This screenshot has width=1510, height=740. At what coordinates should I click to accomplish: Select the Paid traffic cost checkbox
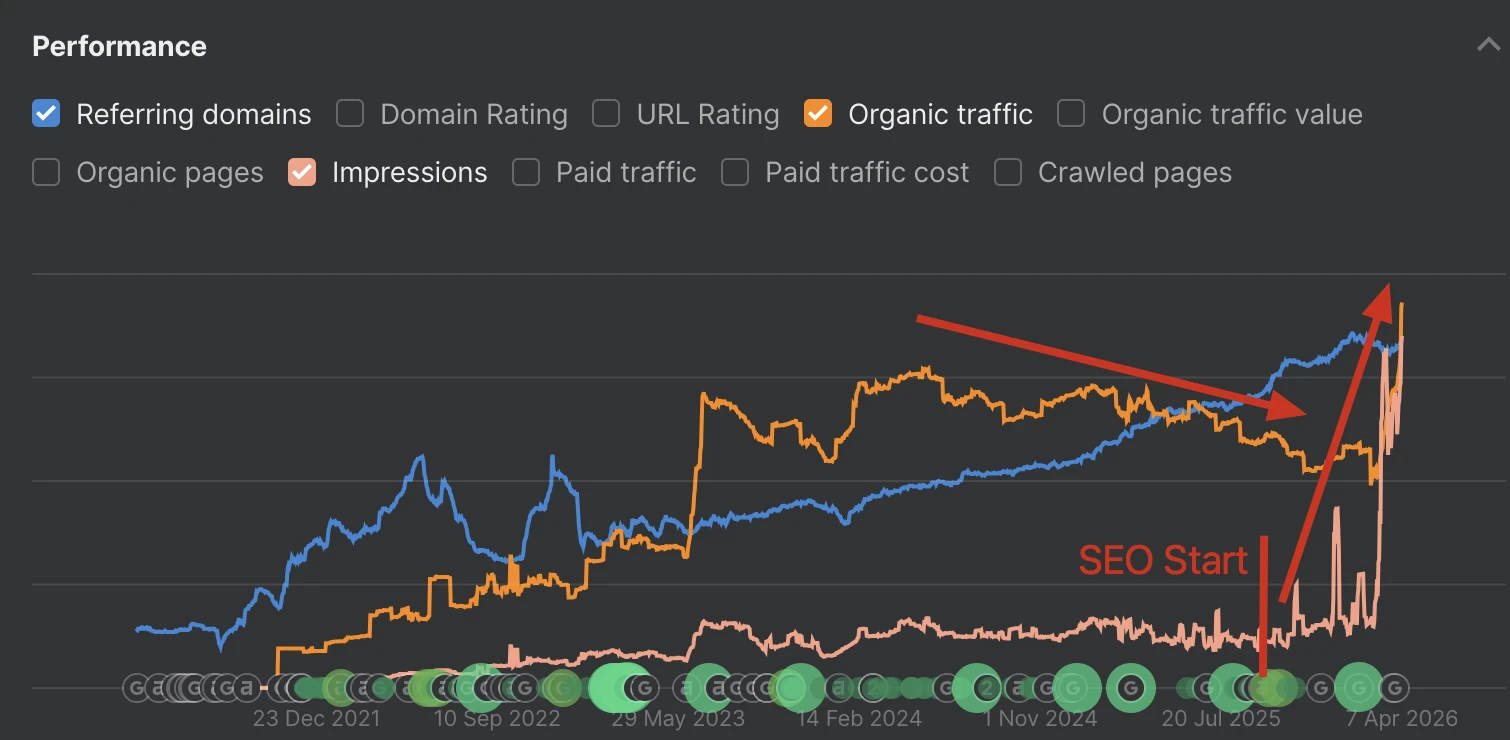click(x=735, y=172)
